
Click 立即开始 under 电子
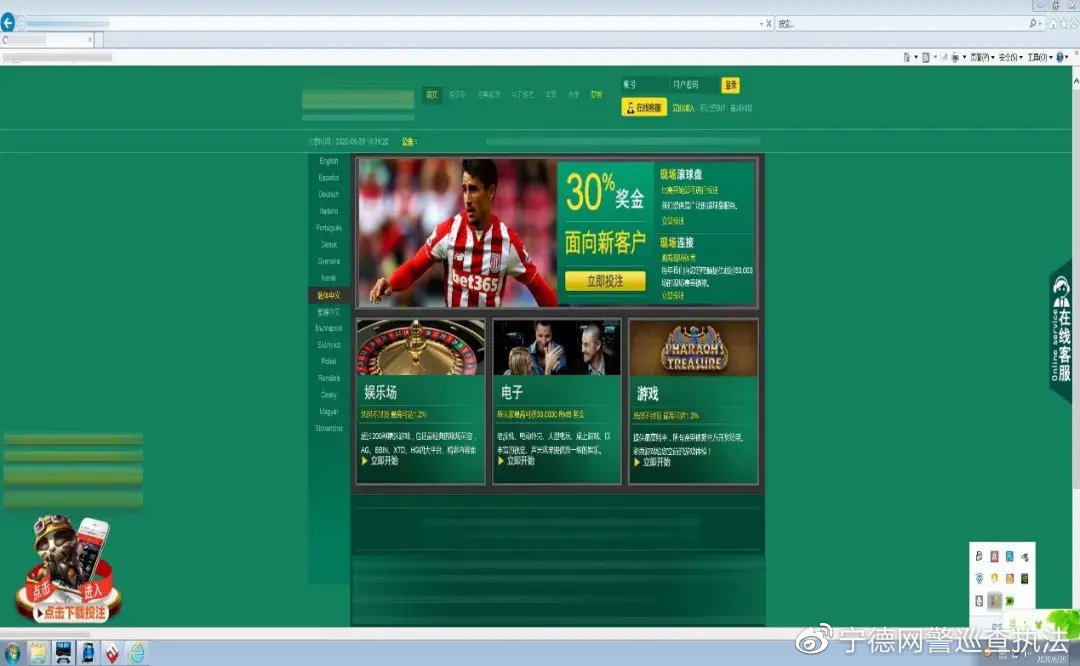pos(517,461)
